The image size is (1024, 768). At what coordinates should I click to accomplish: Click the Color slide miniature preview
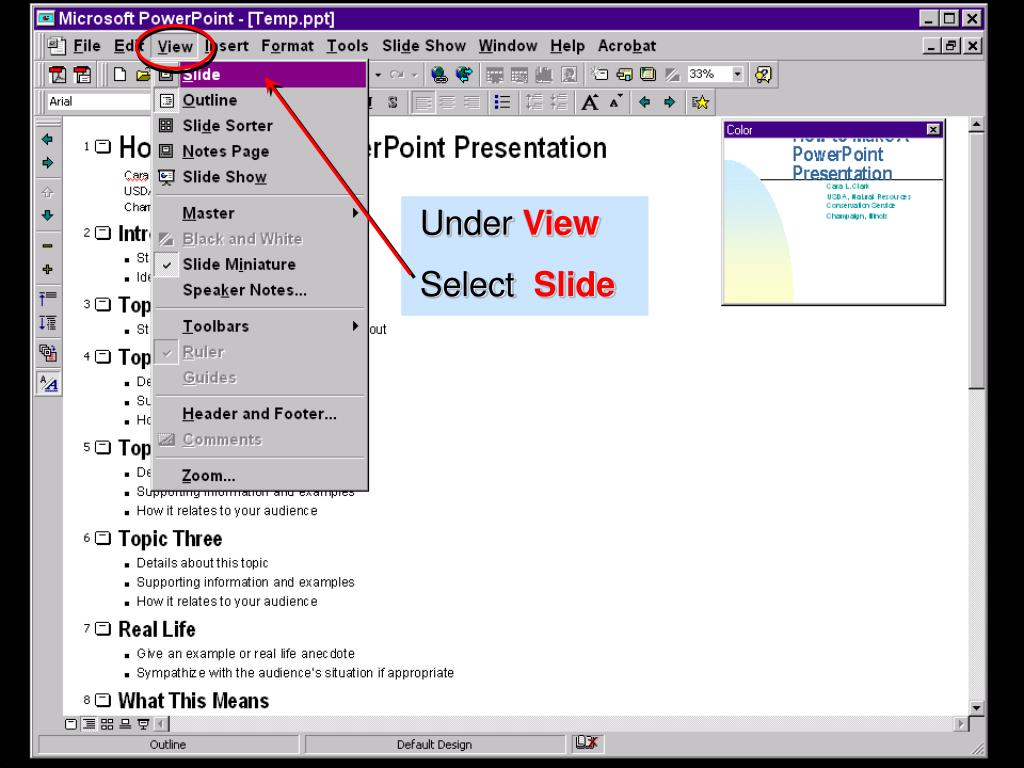click(833, 220)
